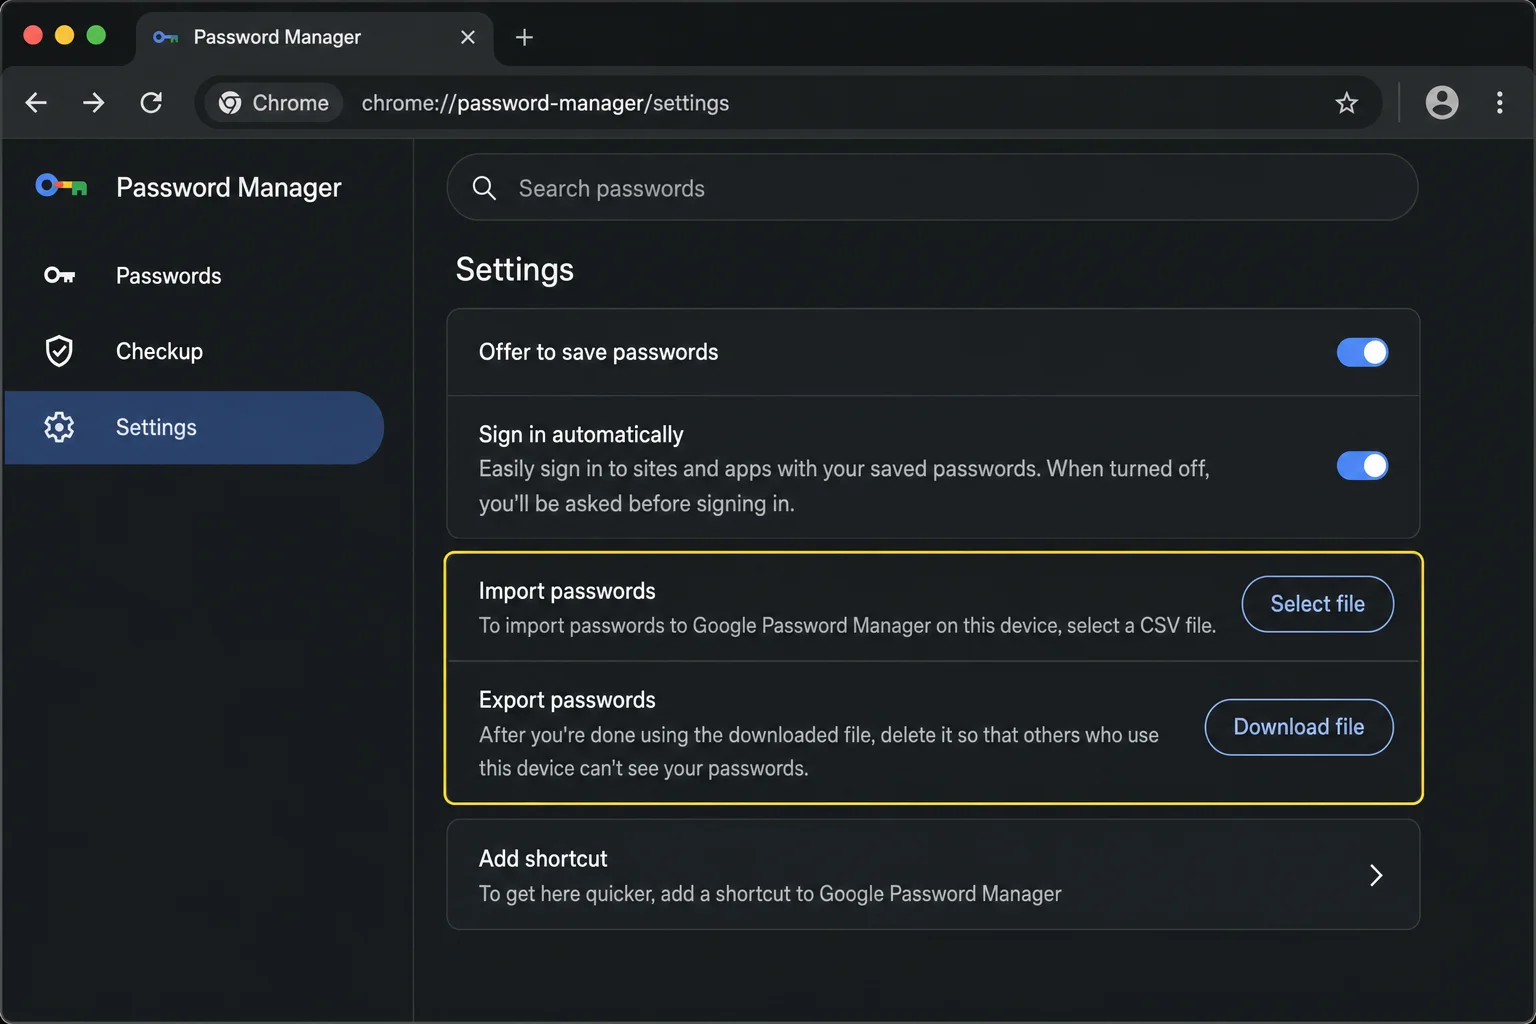Select the Settings sidebar item

click(x=194, y=427)
